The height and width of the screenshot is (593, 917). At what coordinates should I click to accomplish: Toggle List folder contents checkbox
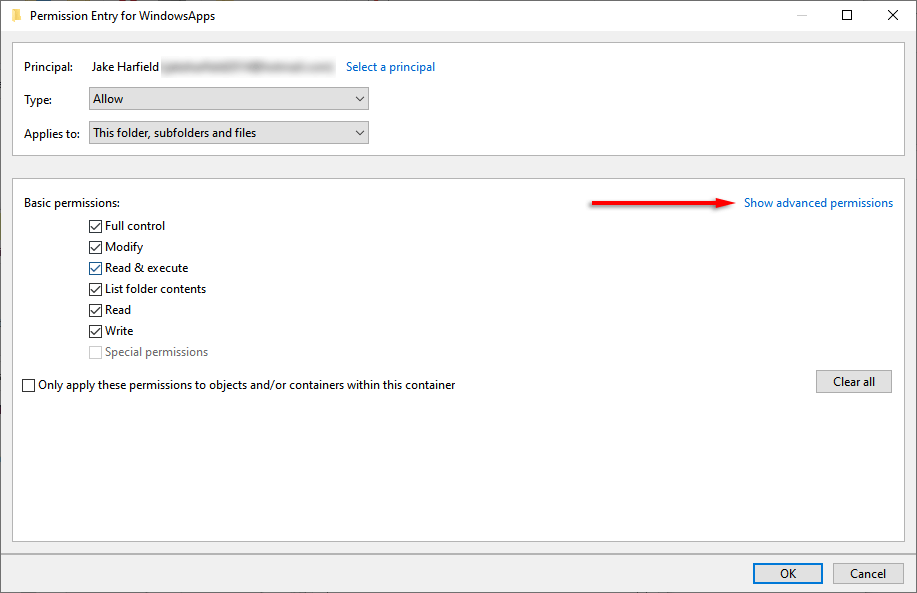pyautogui.click(x=95, y=289)
